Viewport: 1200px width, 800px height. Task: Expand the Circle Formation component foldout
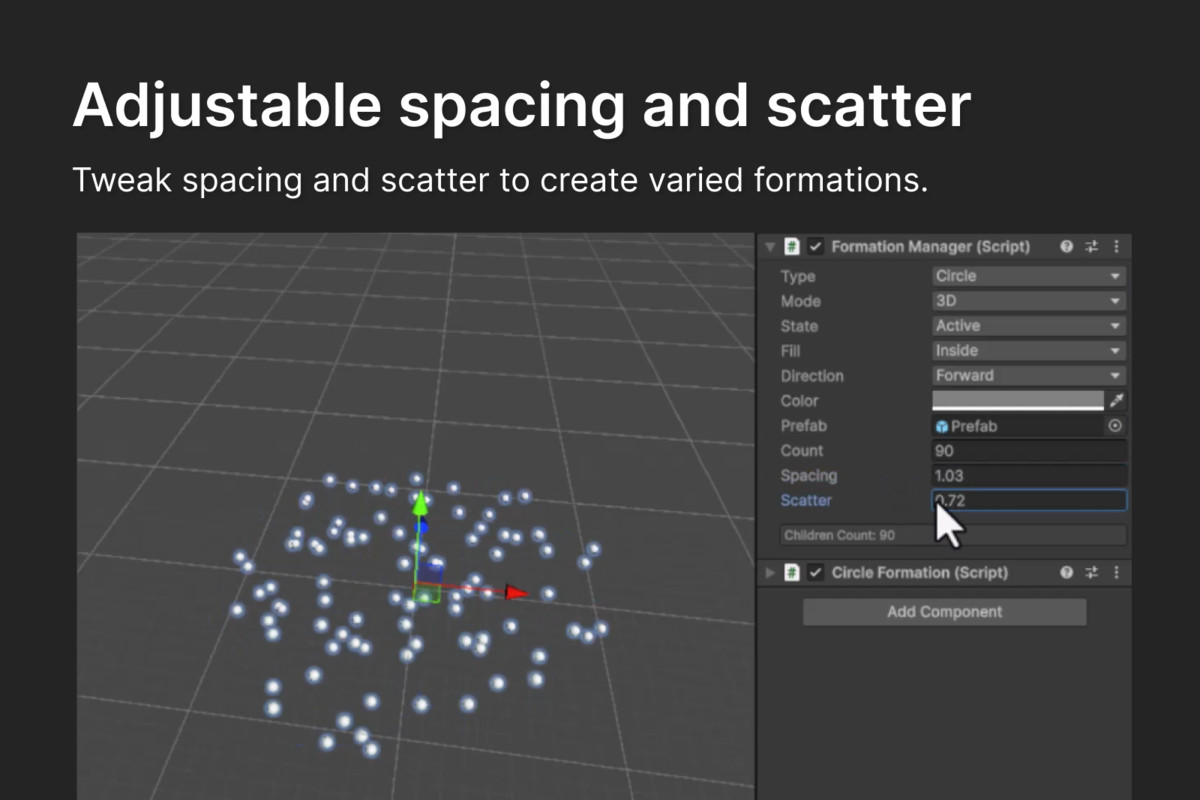click(770, 573)
